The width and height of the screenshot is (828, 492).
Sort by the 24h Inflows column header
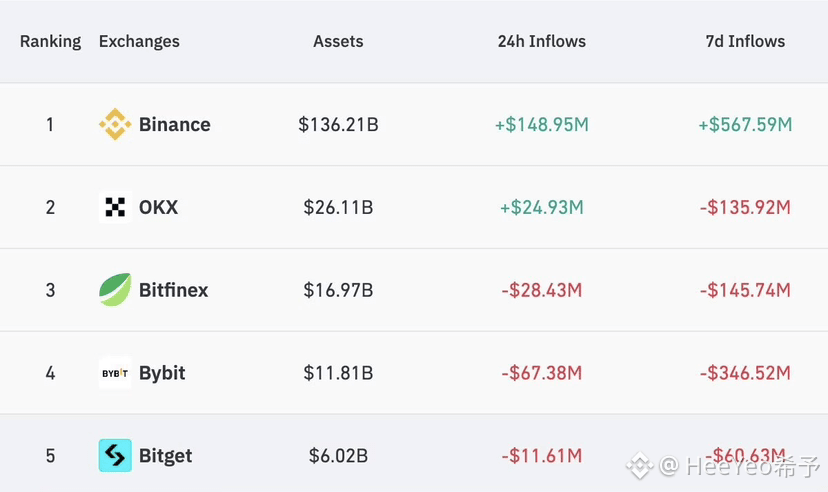542,41
